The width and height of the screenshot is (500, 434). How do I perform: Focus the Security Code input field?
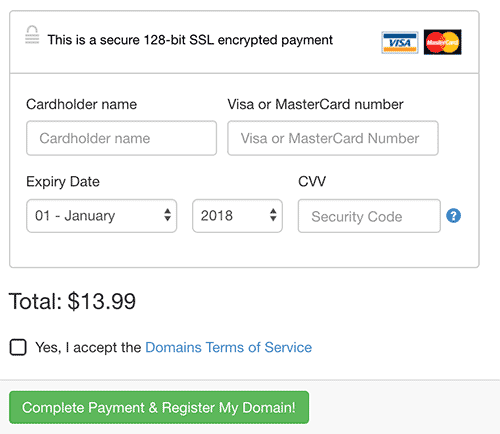(369, 216)
